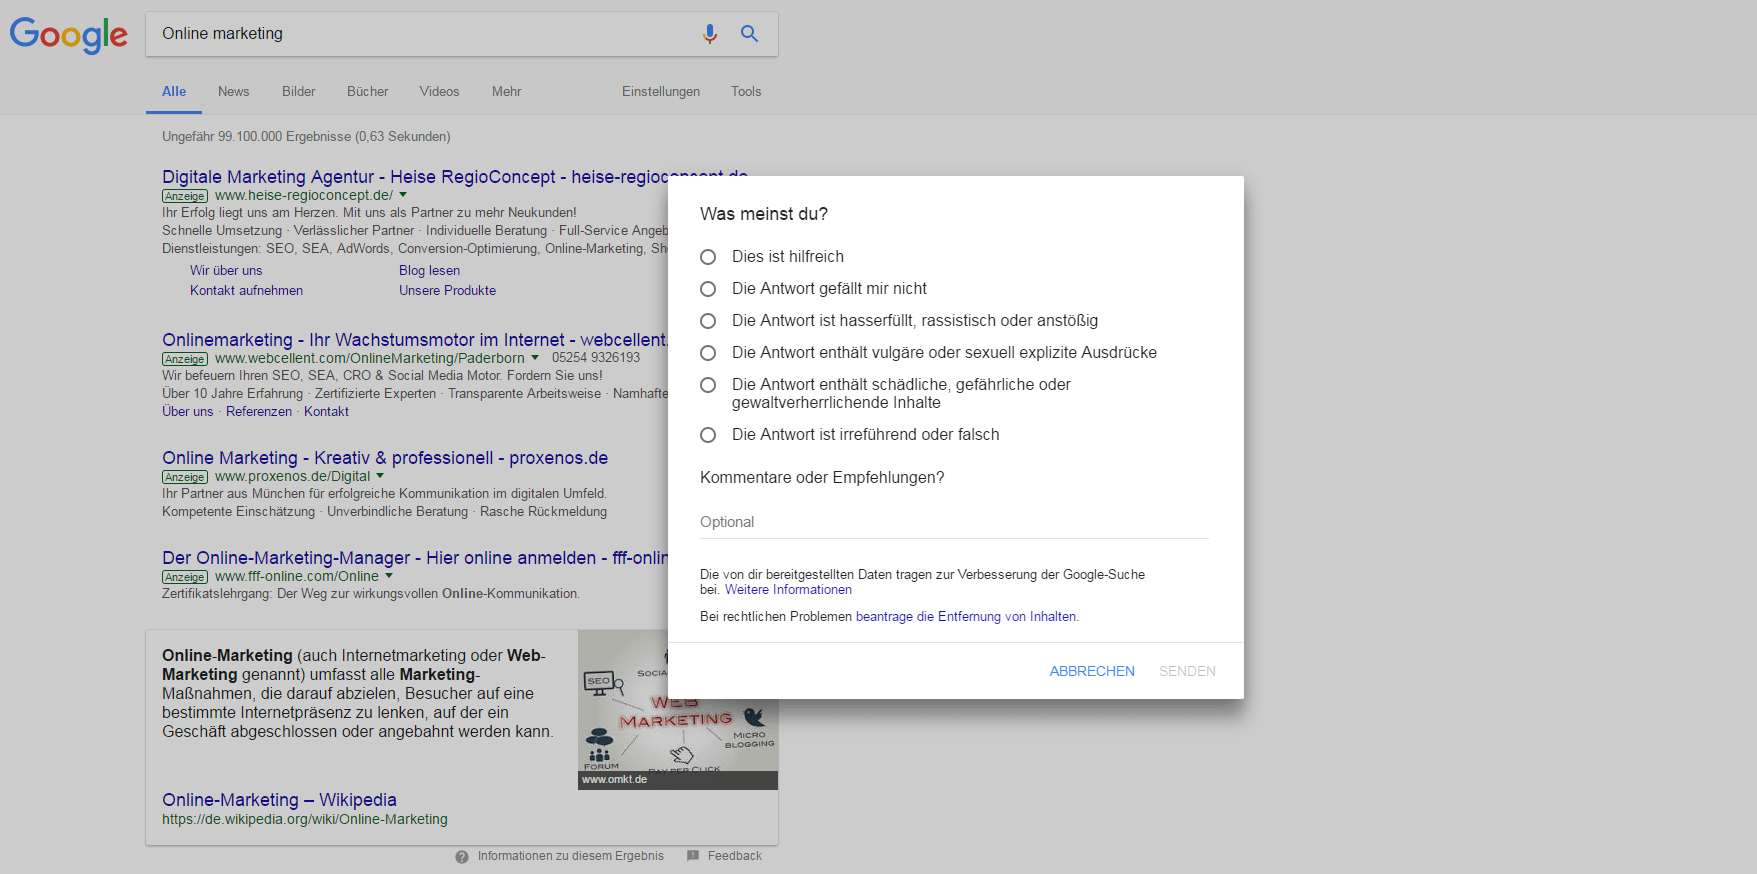Choose 'schädliche, gefährliche oder gewaltverherrlichende Inhalte' option
This screenshot has height=874, width=1757.
pyautogui.click(x=708, y=385)
